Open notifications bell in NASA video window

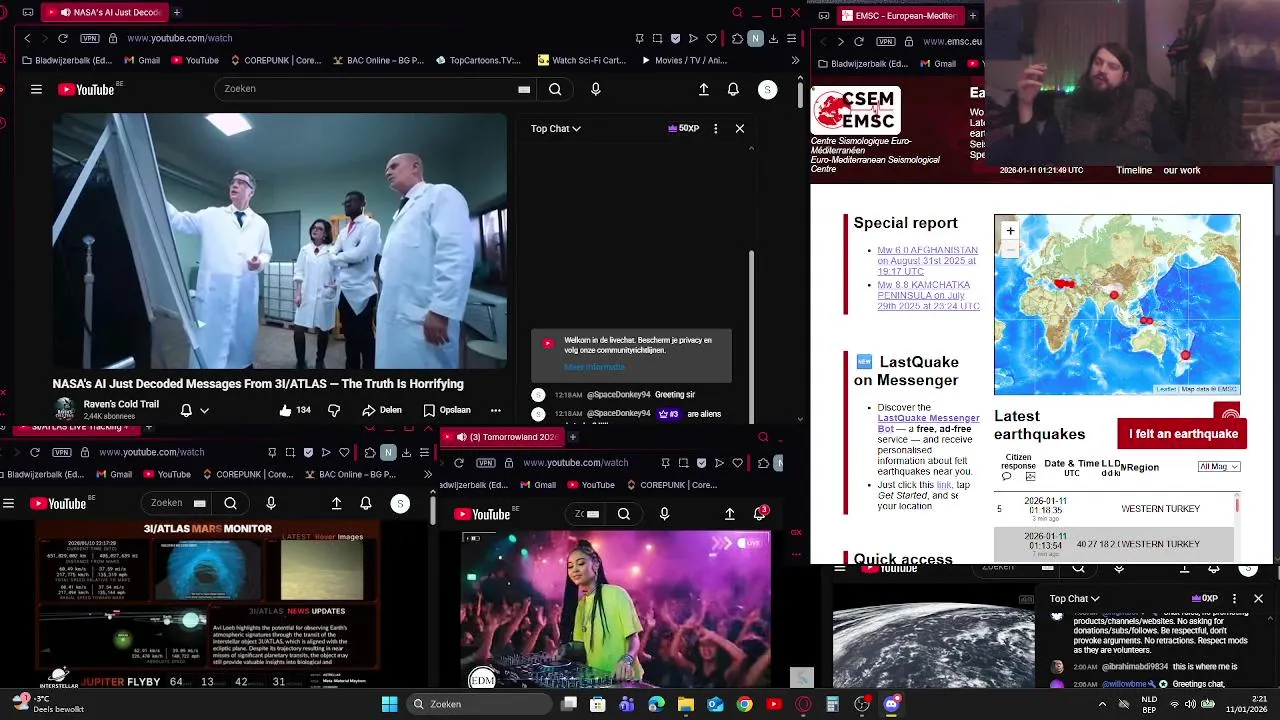[x=733, y=89]
